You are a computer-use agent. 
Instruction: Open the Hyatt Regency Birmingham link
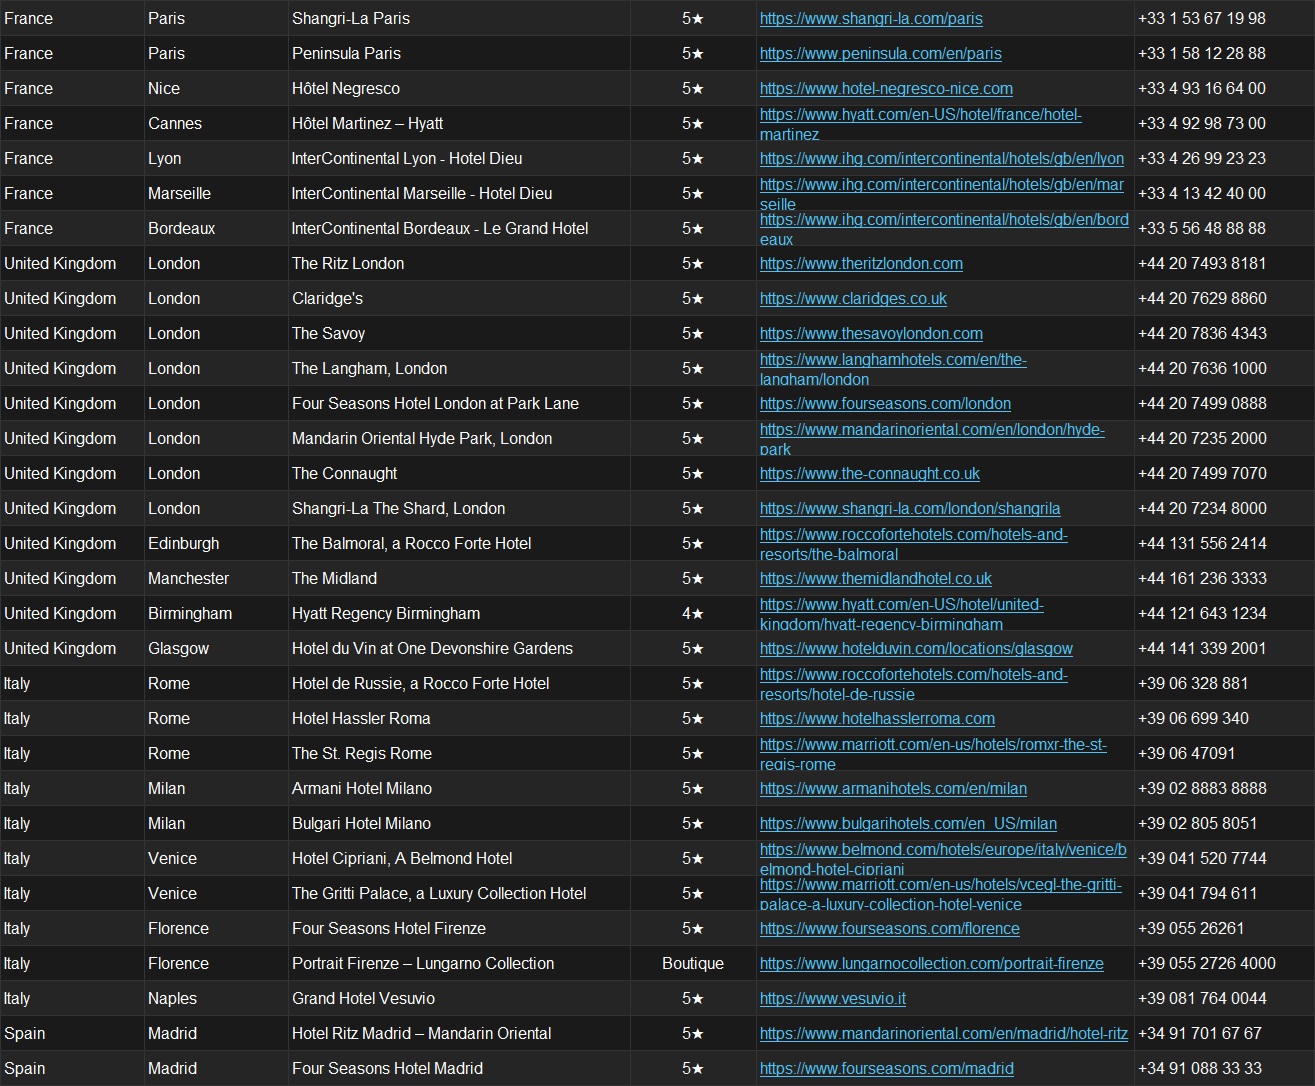click(901, 613)
